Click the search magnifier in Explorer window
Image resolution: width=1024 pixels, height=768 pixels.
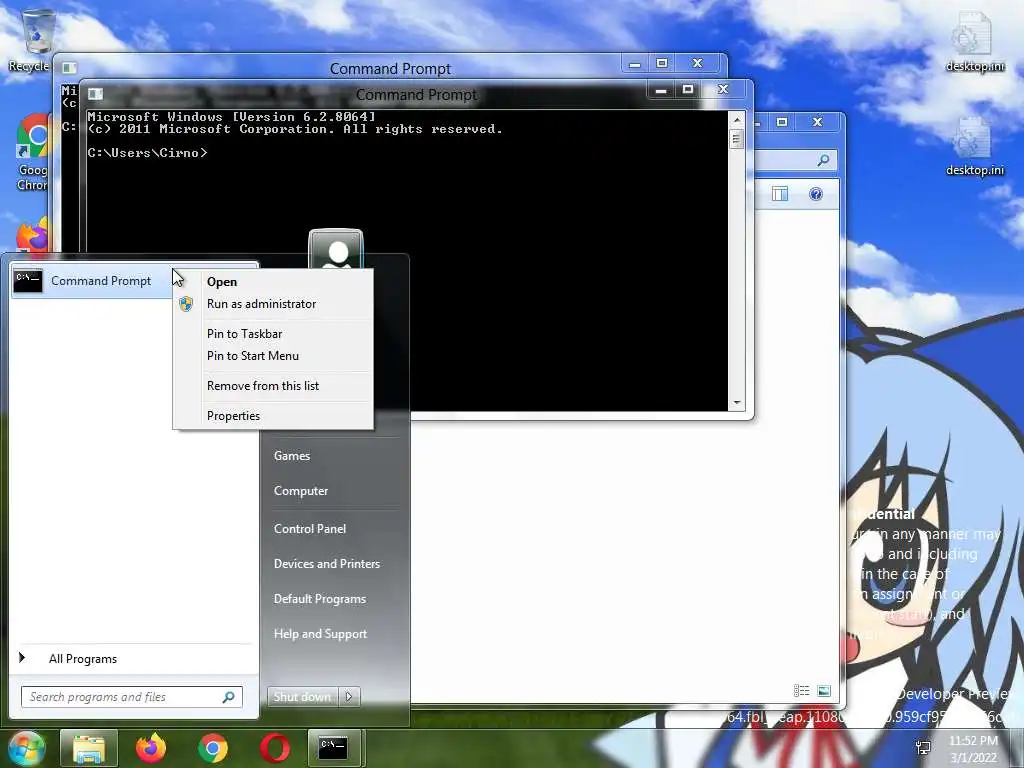[x=824, y=160]
